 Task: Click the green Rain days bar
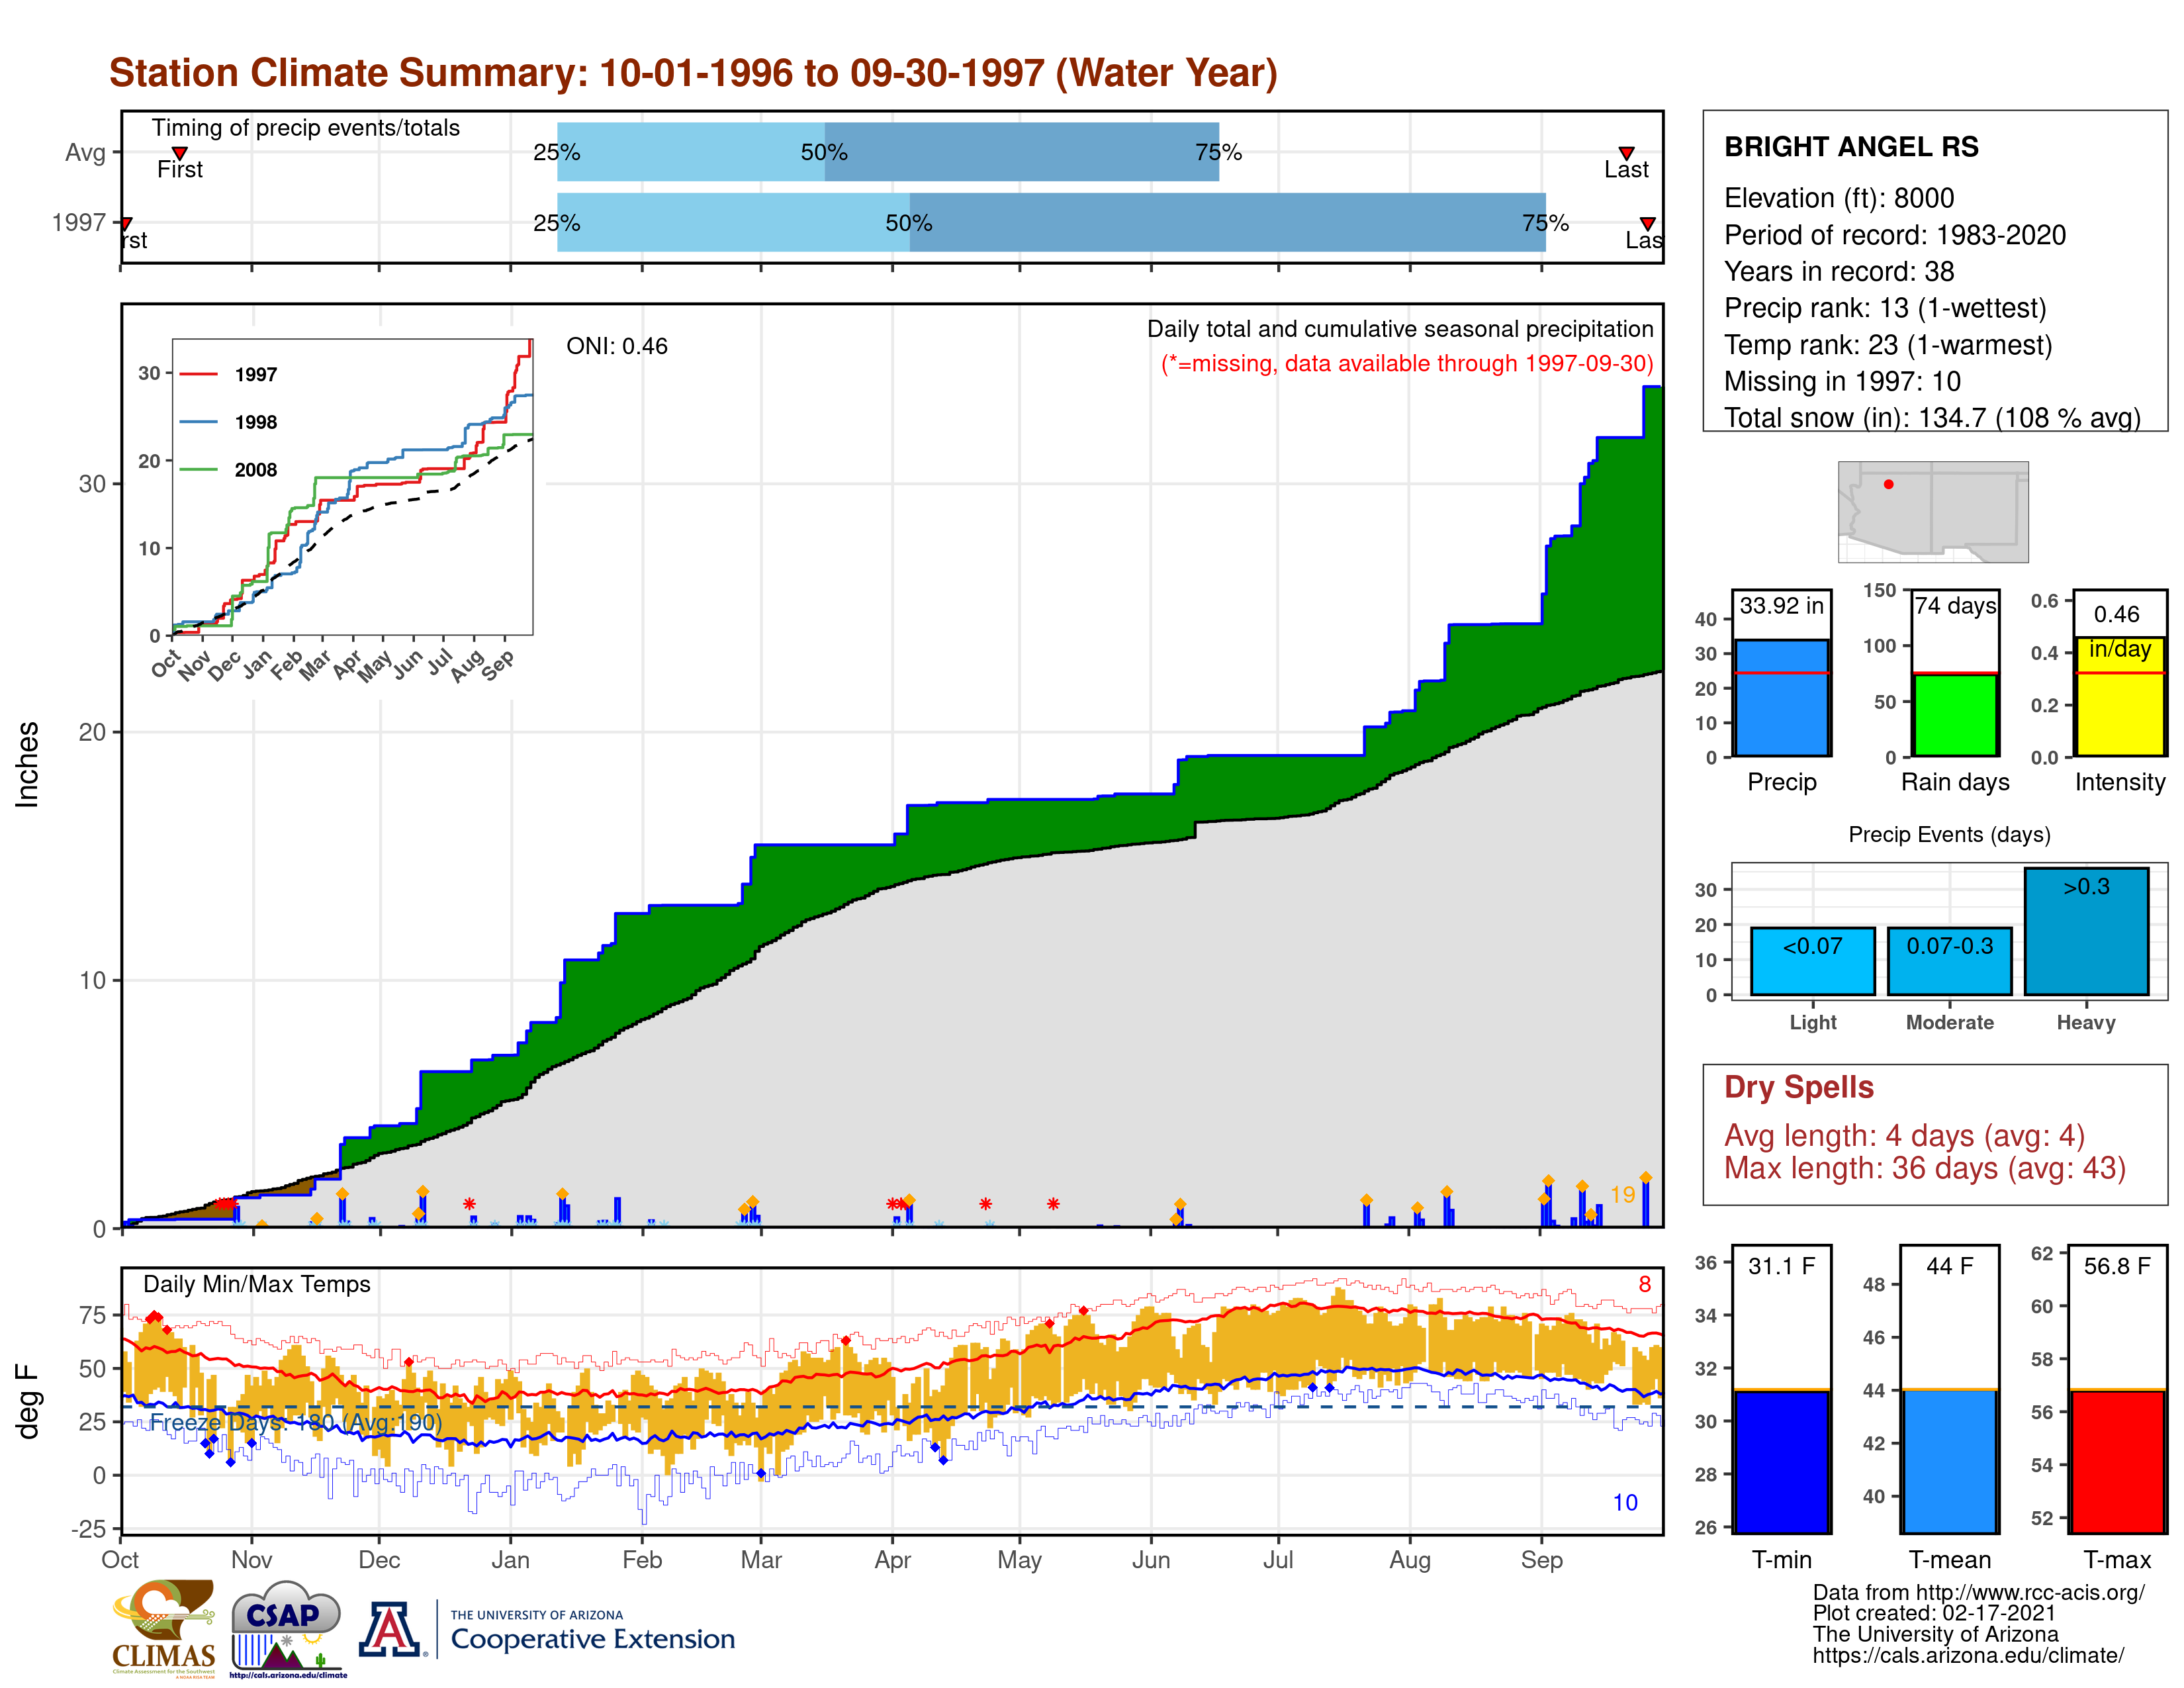click(1955, 715)
